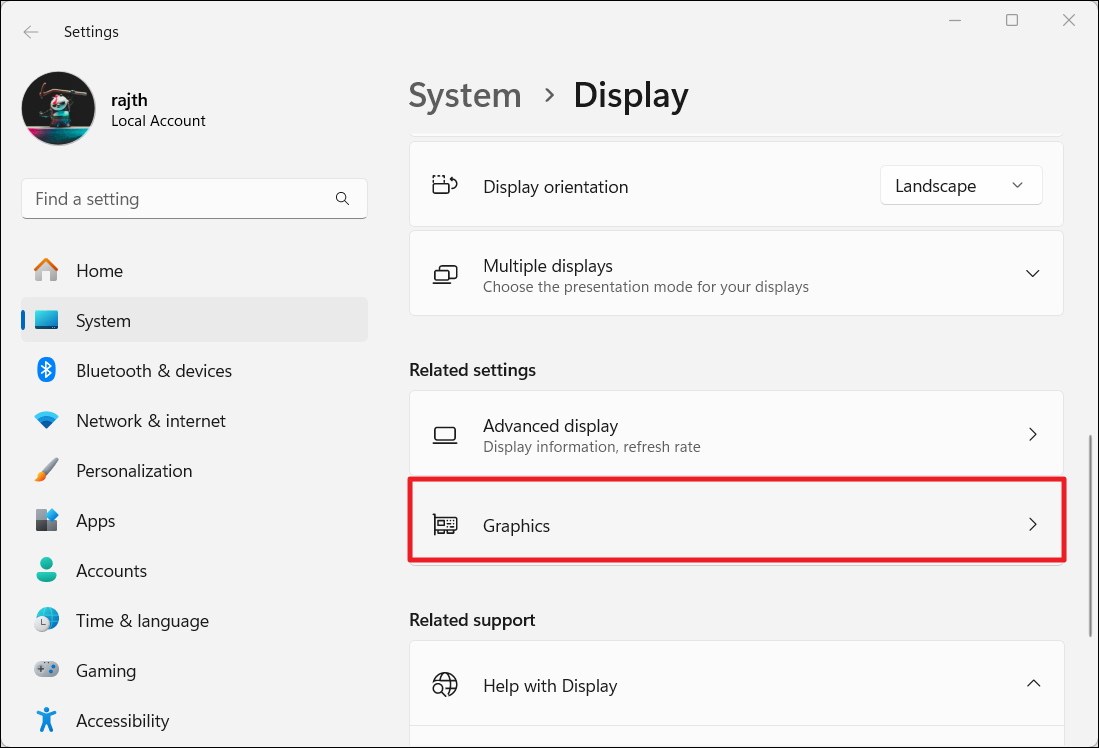Click the Find a setting search field
Image resolution: width=1099 pixels, height=748 pixels.
pyautogui.click(x=180, y=199)
